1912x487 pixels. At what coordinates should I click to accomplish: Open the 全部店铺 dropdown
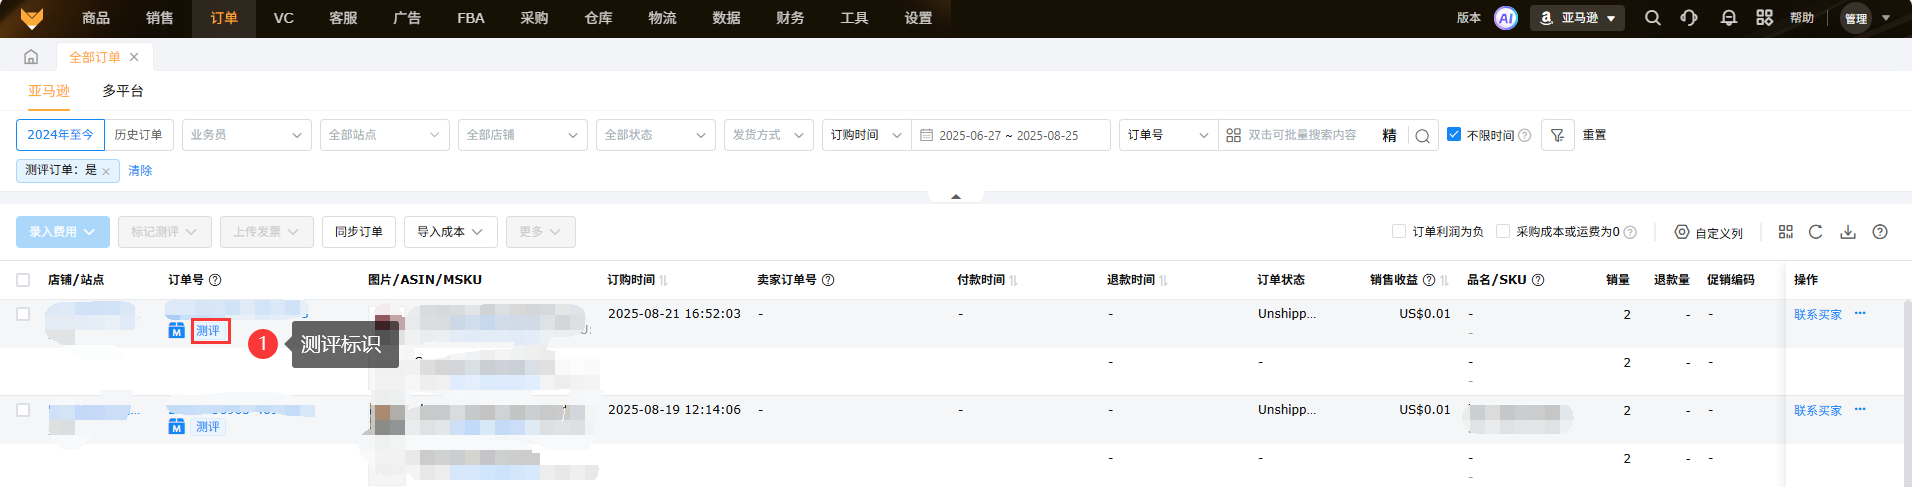(523, 135)
